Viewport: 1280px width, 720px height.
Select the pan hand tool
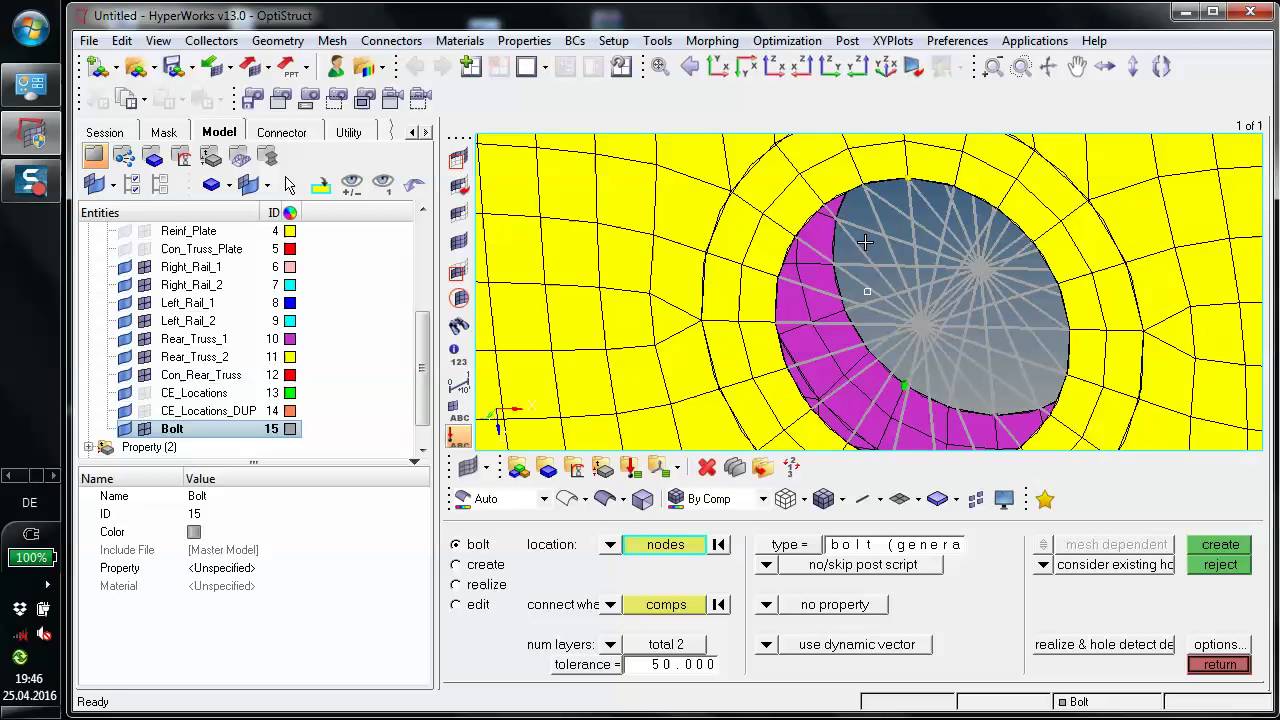1076,67
